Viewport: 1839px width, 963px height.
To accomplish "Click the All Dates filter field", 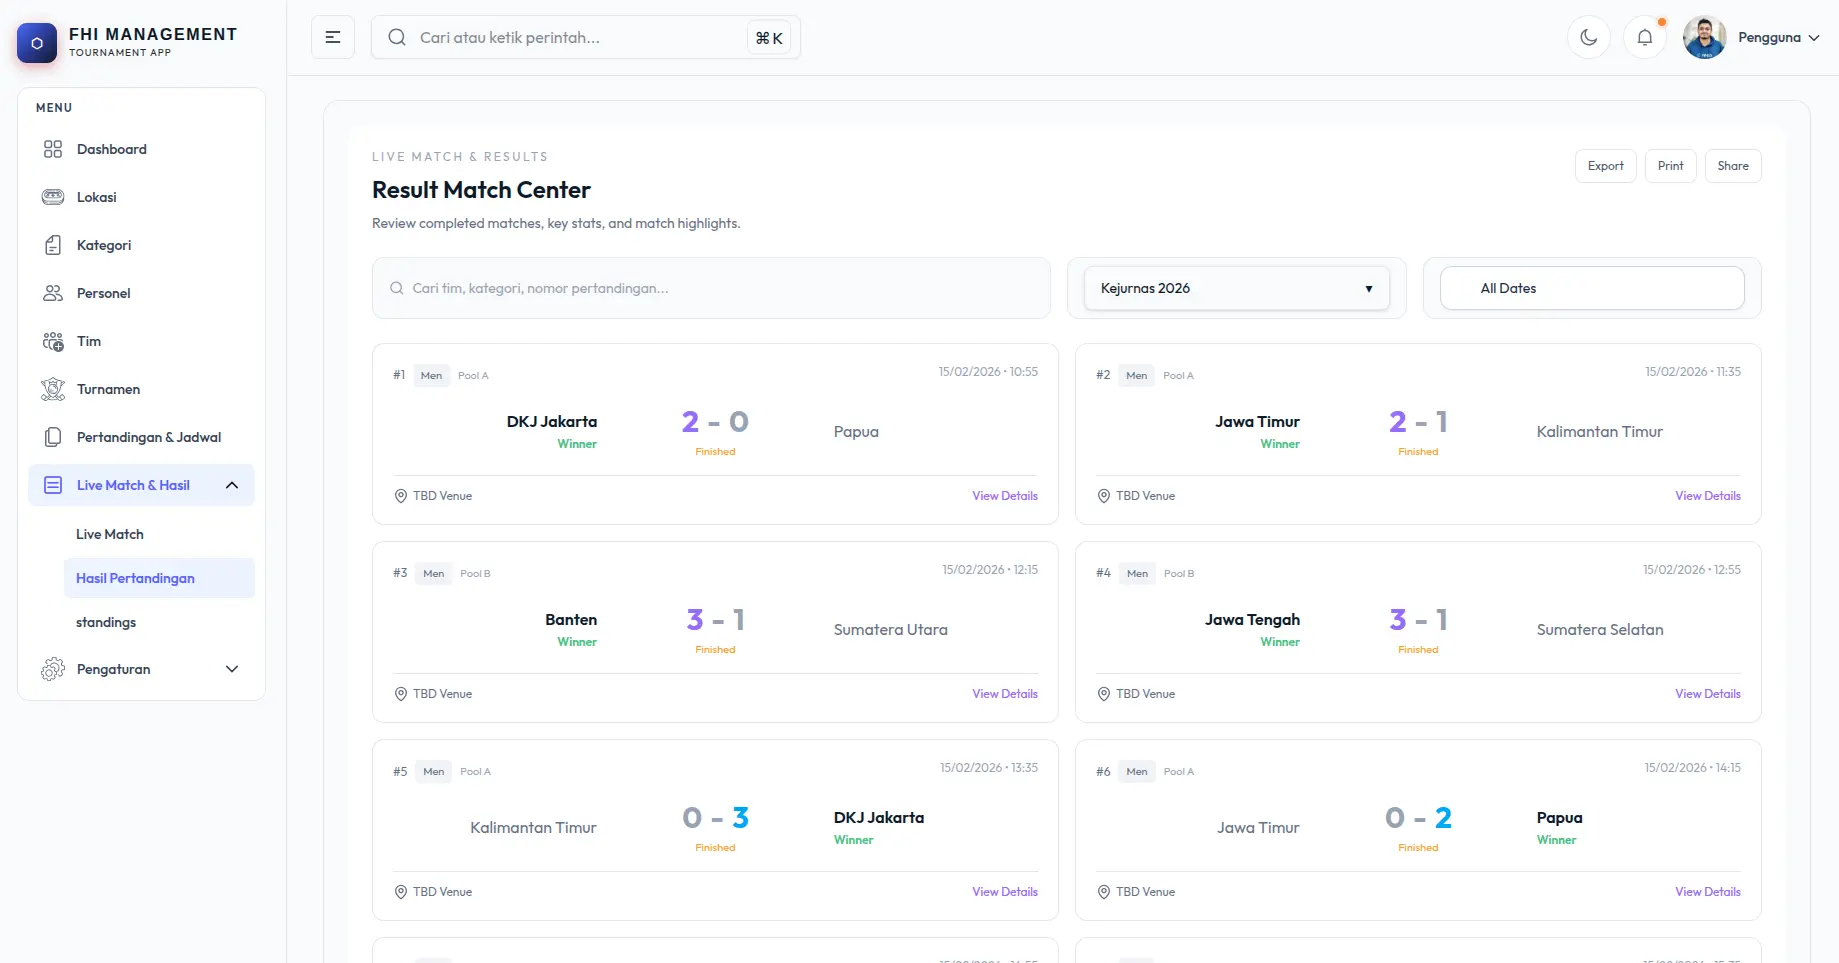I will pyautogui.click(x=1591, y=288).
